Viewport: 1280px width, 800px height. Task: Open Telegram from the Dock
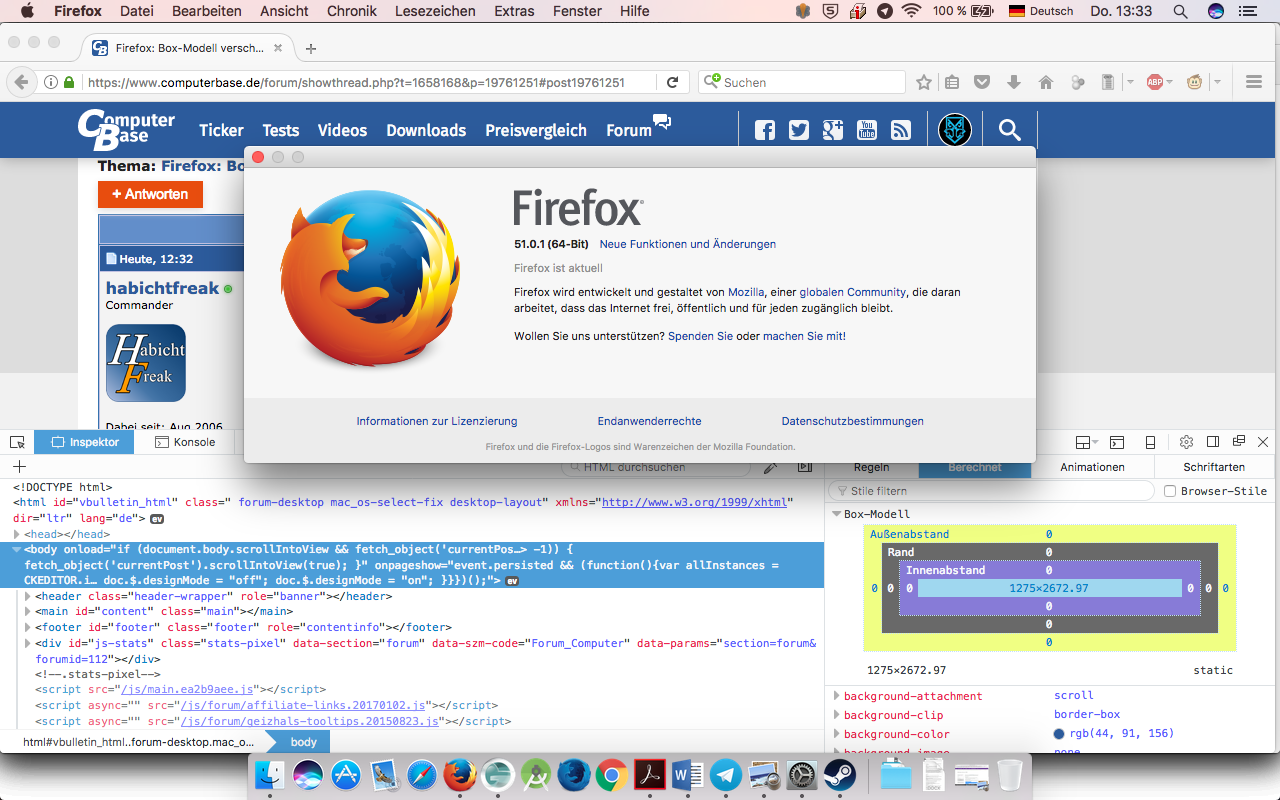point(726,775)
